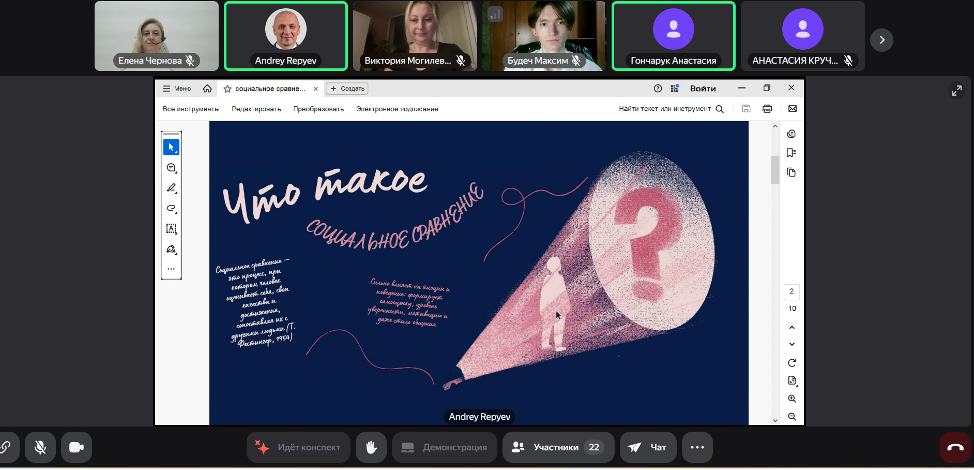Click the rotate page icon in right sidebar
The width and height of the screenshot is (974, 470).
(x=792, y=362)
